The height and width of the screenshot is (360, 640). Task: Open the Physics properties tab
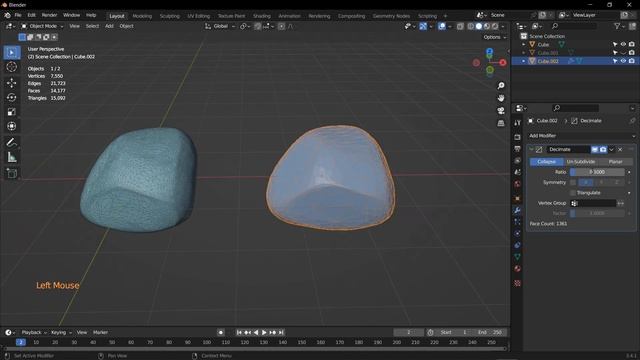[x=518, y=233]
